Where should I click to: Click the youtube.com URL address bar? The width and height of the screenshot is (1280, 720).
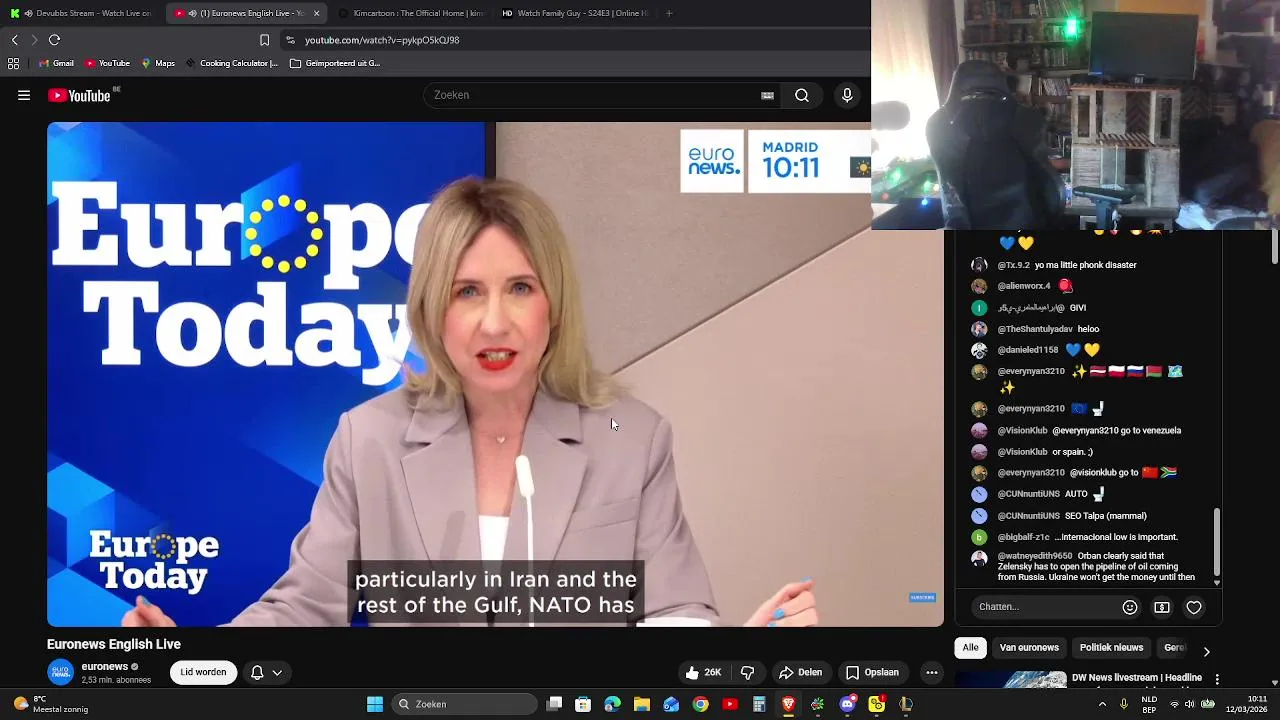click(x=382, y=40)
